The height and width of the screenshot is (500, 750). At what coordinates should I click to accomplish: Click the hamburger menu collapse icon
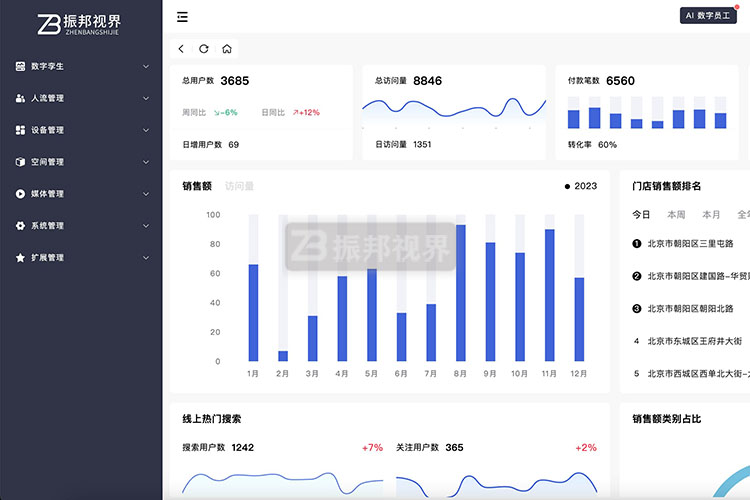tap(181, 17)
